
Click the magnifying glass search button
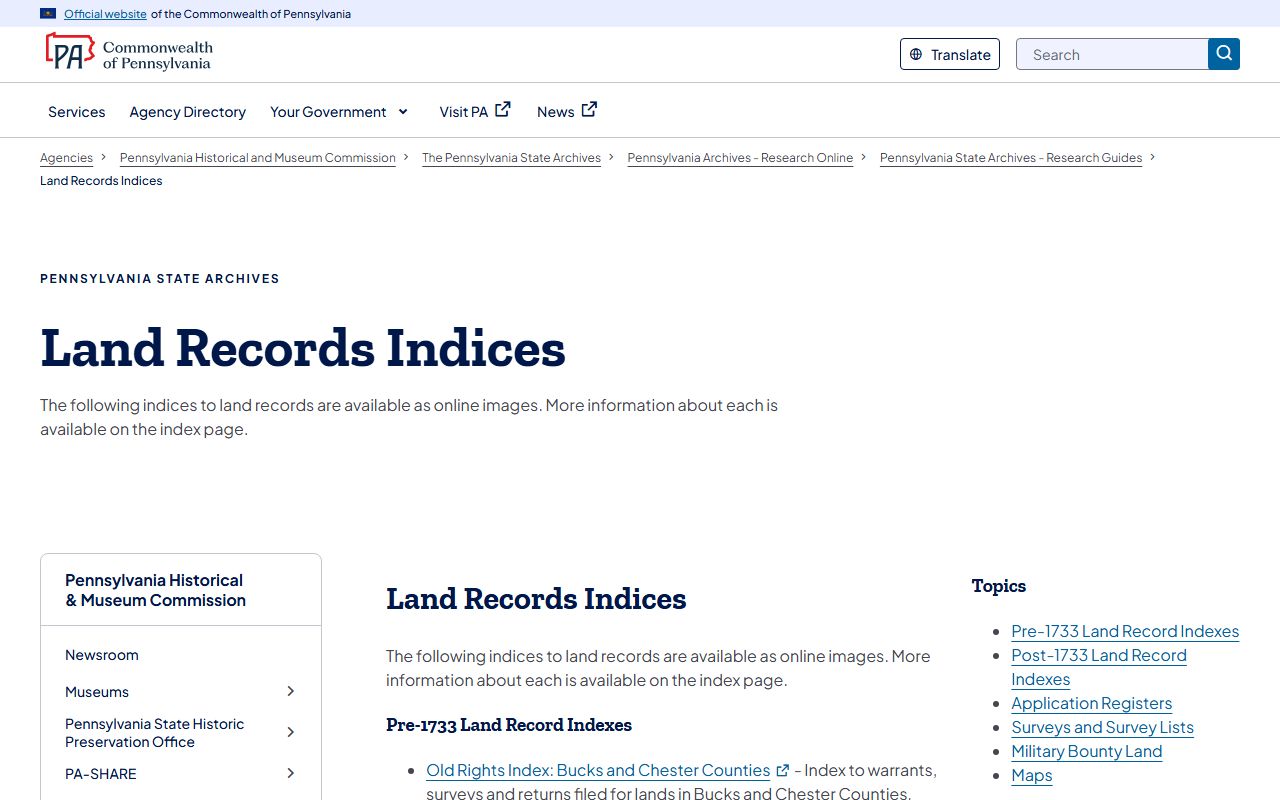tap(1224, 54)
